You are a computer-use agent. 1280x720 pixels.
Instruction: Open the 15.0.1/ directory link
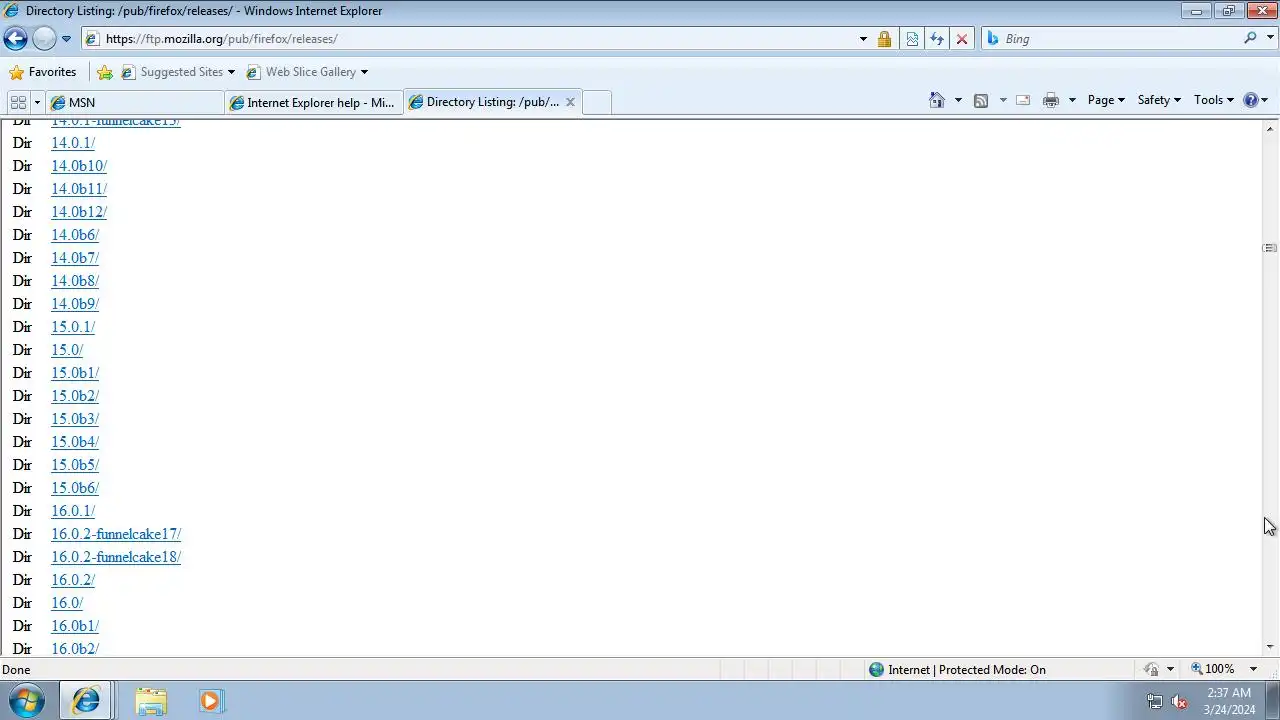pyautogui.click(x=73, y=327)
